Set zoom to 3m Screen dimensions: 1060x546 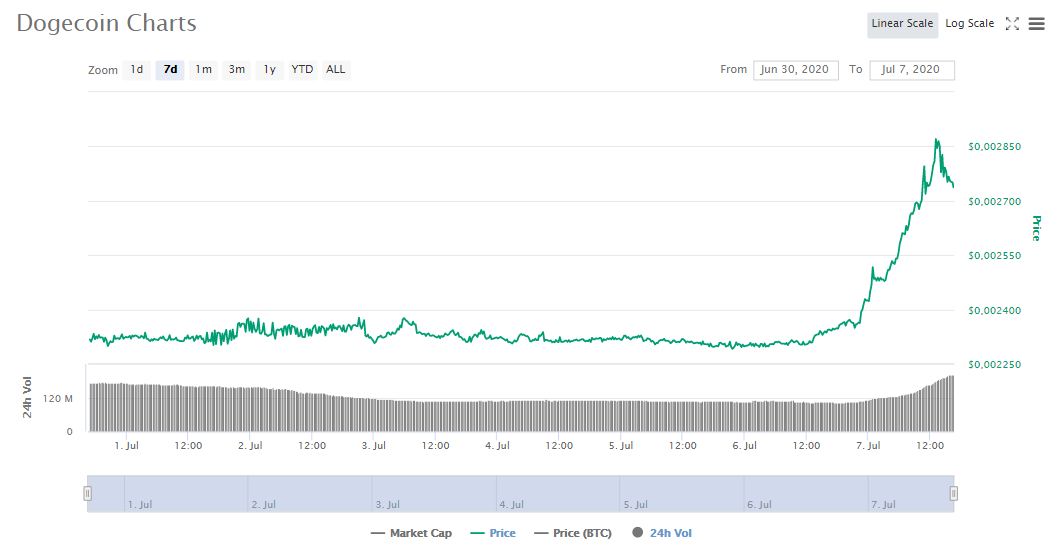pyautogui.click(x=236, y=70)
